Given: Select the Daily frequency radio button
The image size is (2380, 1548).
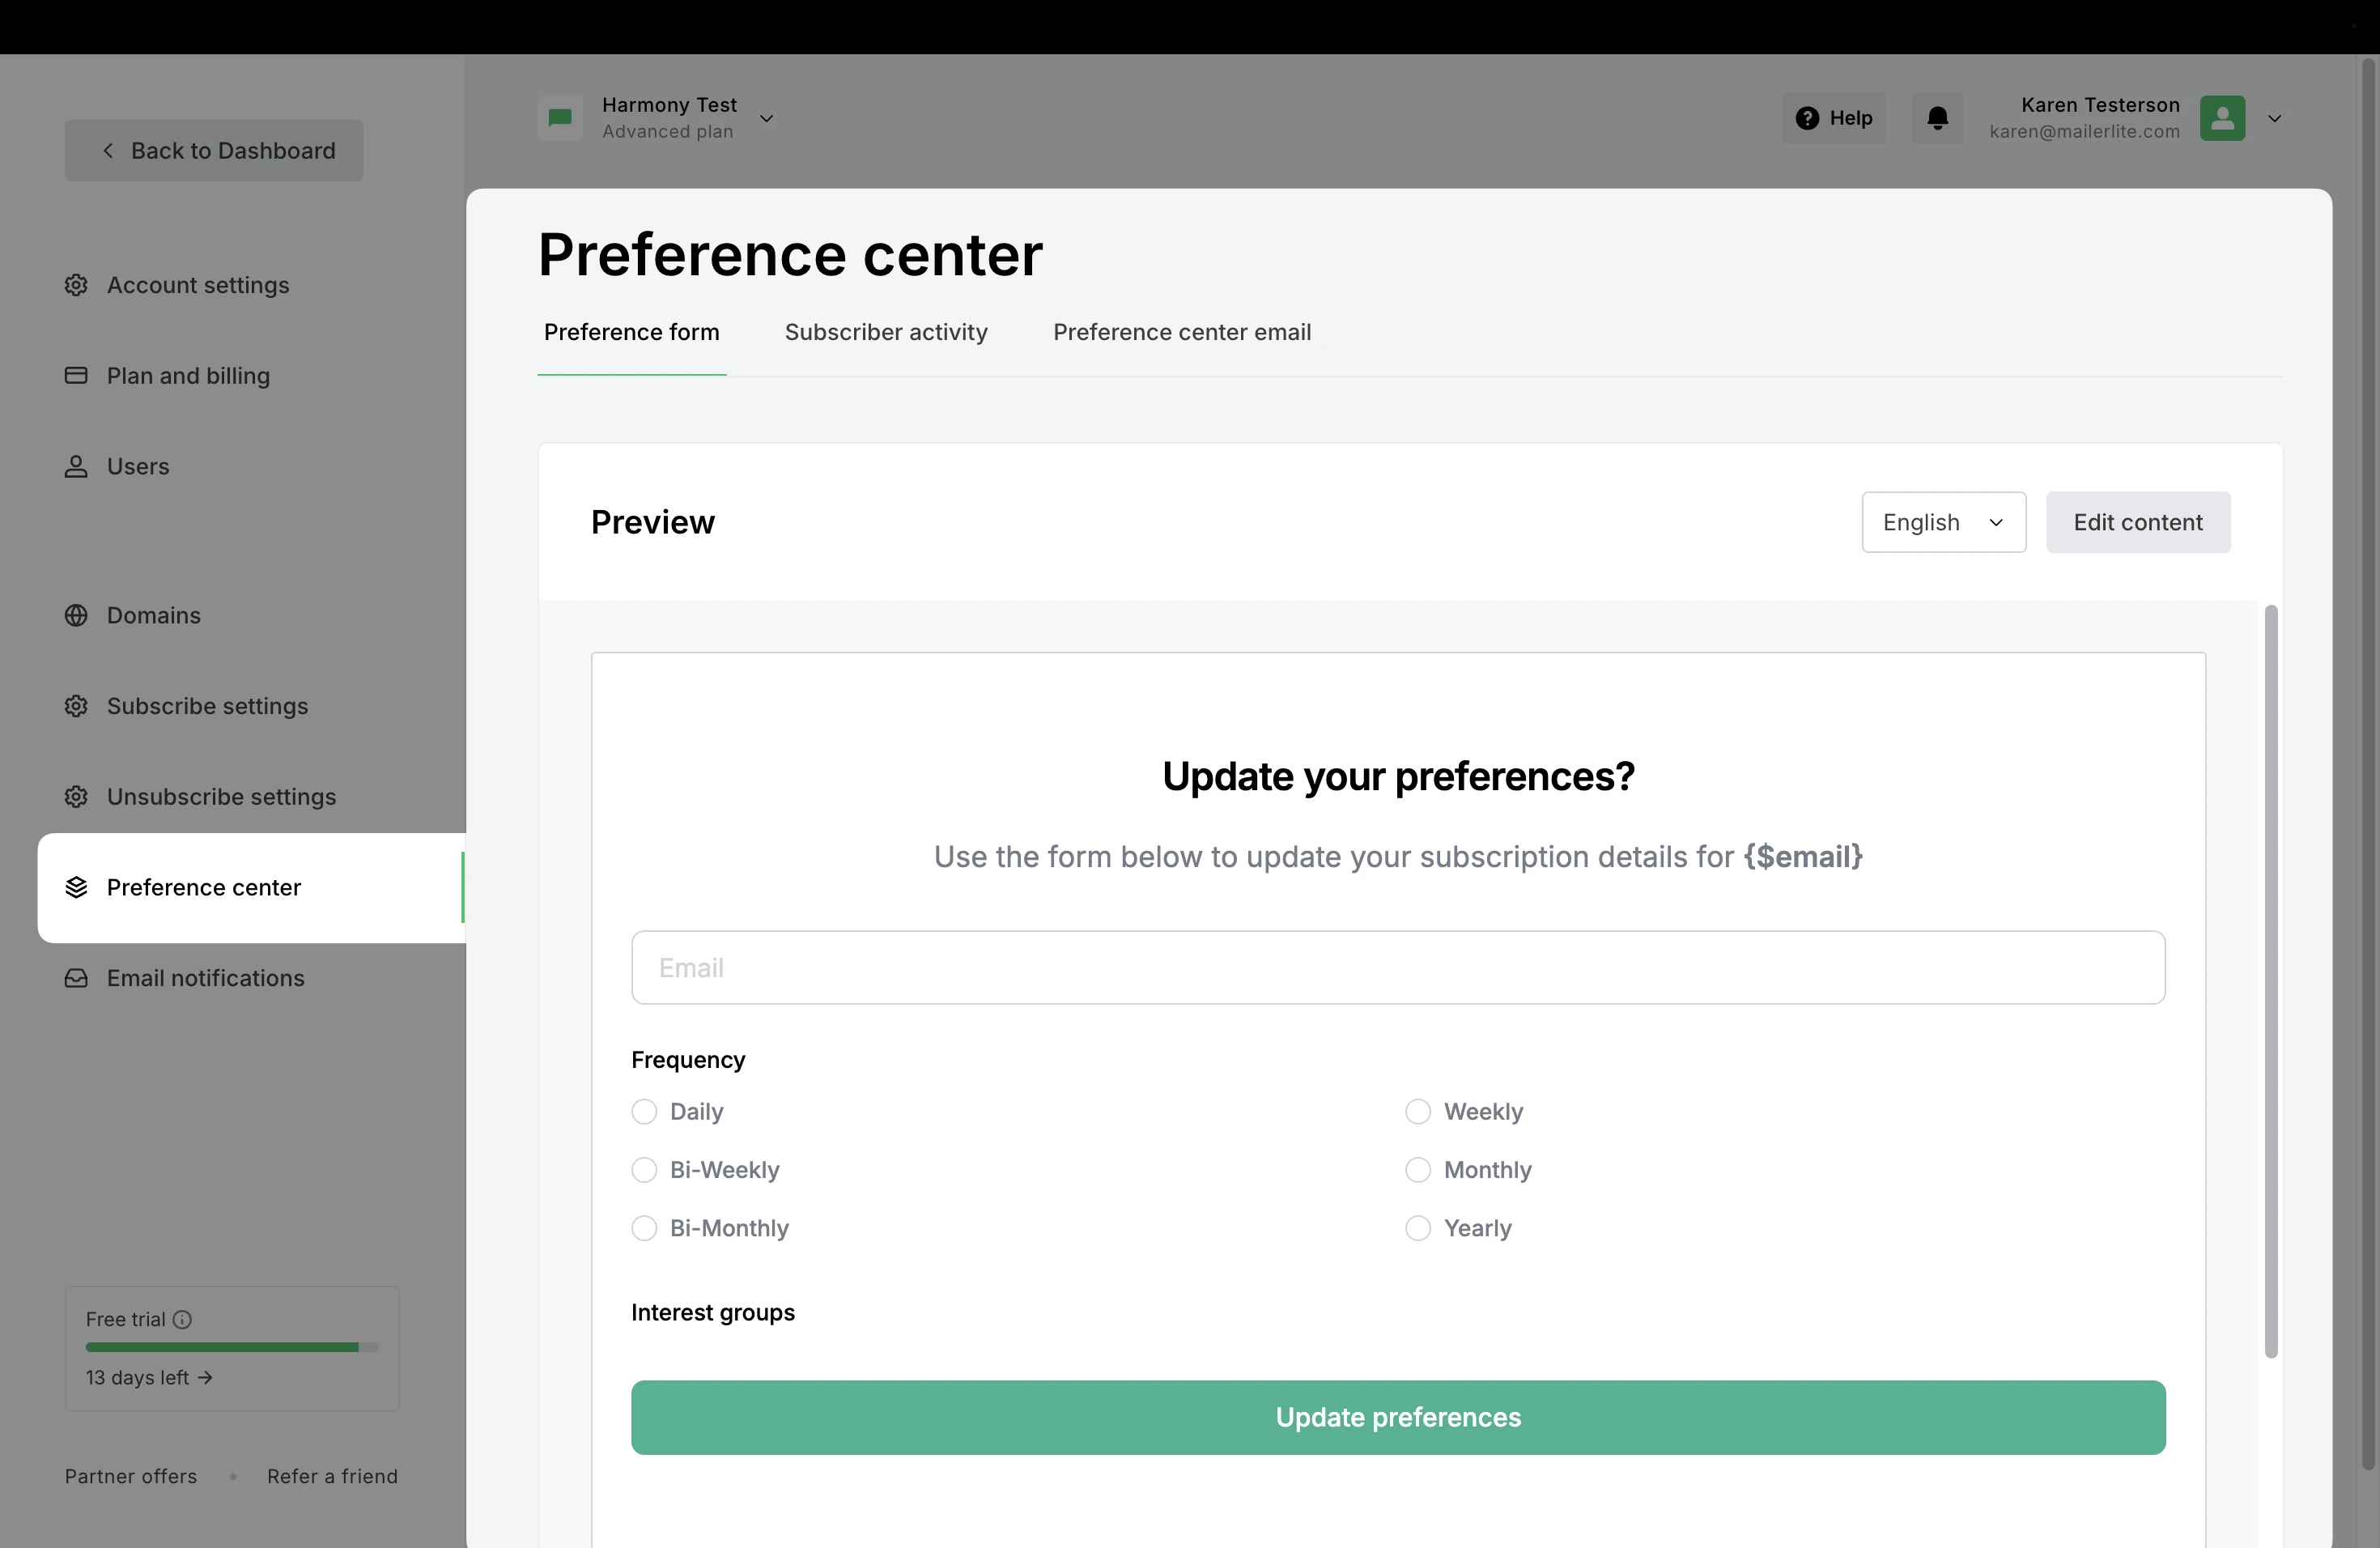Looking at the screenshot, I should [x=644, y=1111].
